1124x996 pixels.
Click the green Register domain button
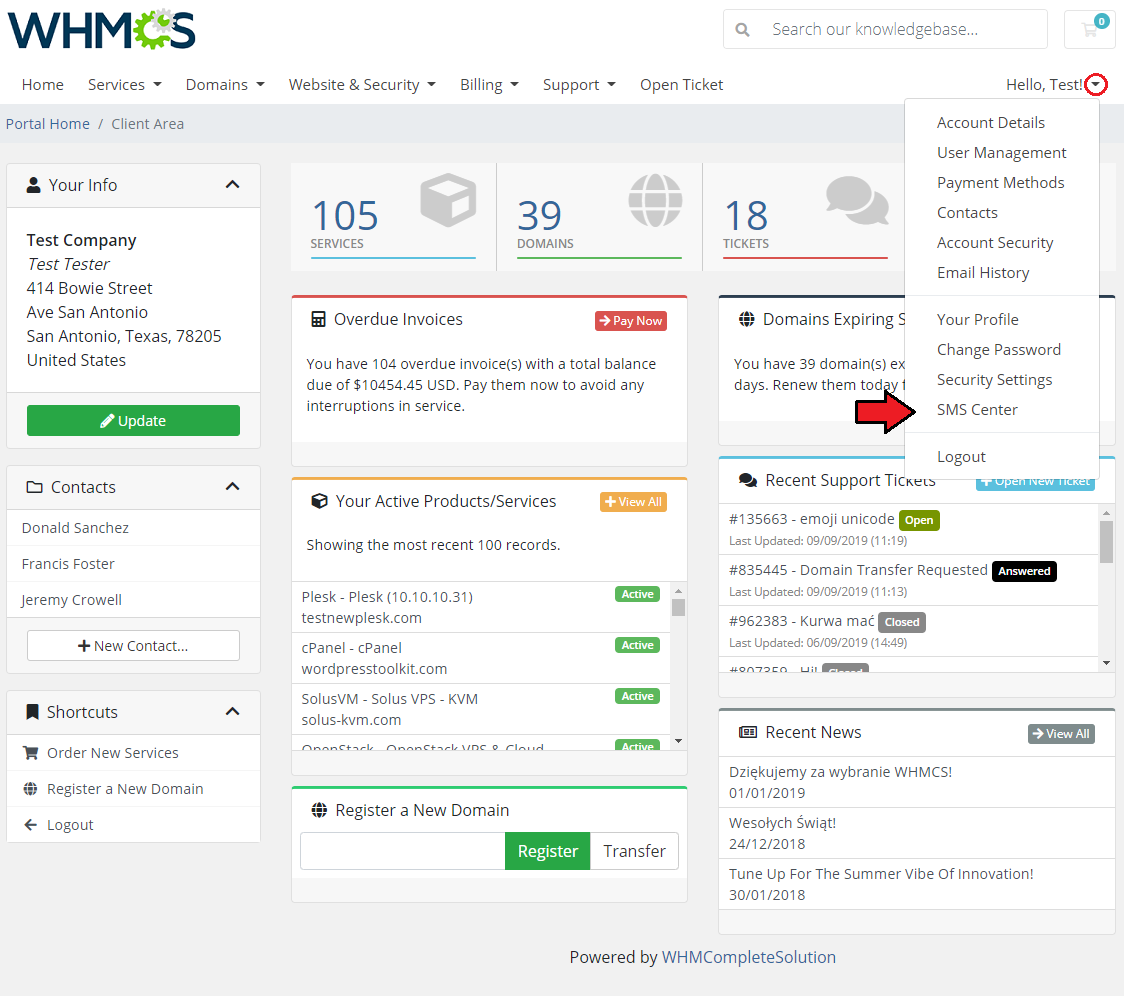coord(547,851)
